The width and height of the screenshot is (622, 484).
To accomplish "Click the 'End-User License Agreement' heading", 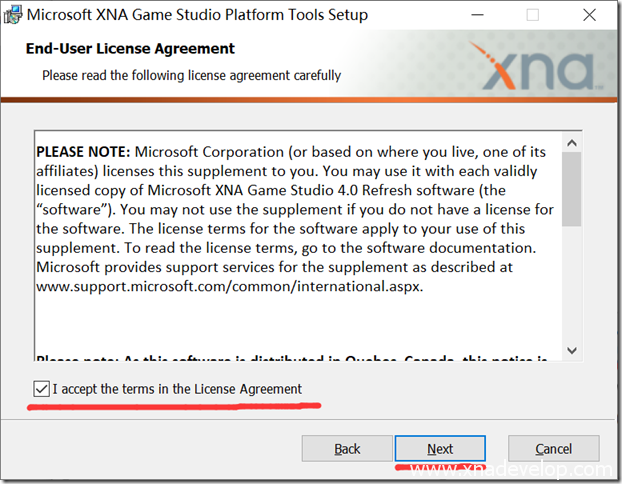I will pyautogui.click(x=130, y=48).
